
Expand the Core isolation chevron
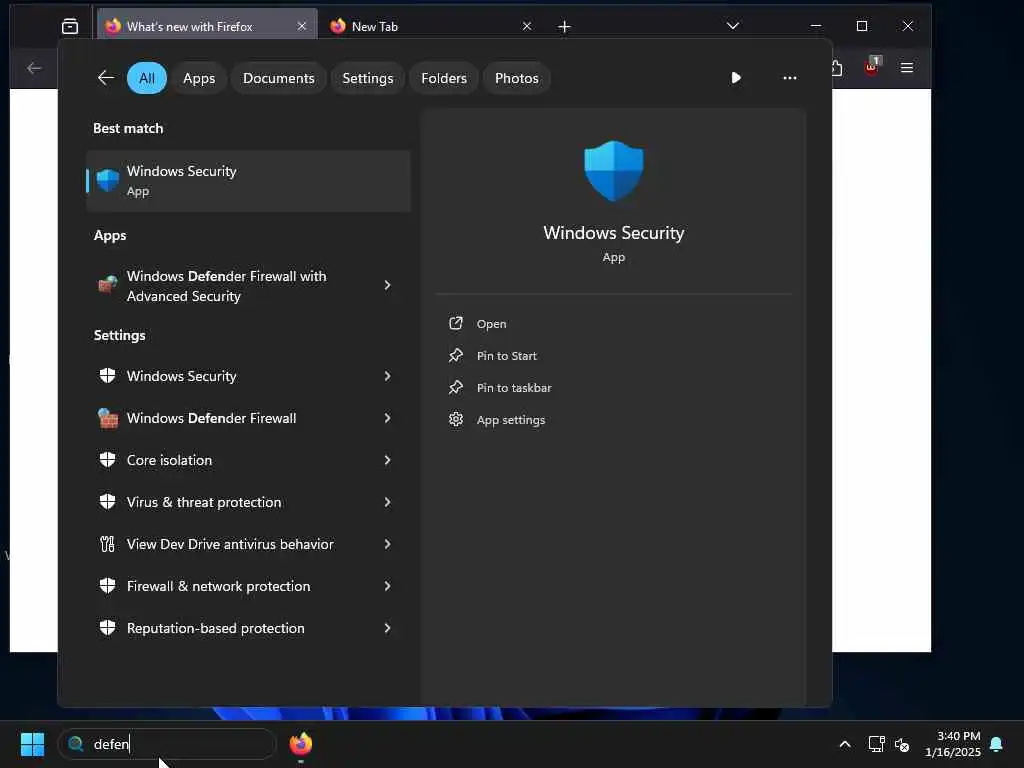[388, 460]
